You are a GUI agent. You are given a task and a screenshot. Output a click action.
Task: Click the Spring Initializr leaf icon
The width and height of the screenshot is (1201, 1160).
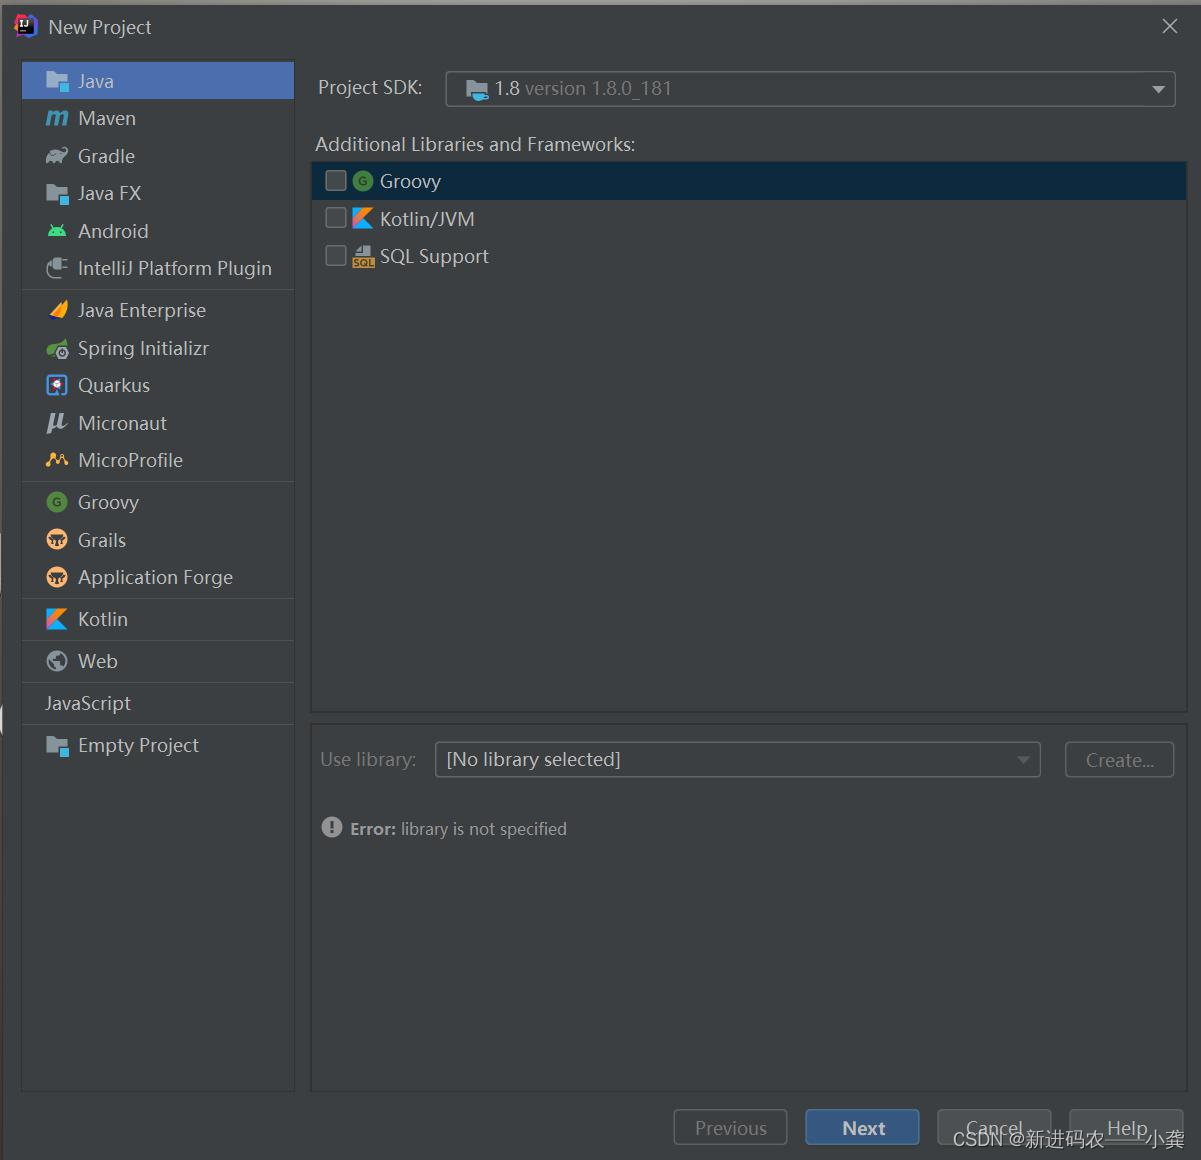click(x=57, y=348)
